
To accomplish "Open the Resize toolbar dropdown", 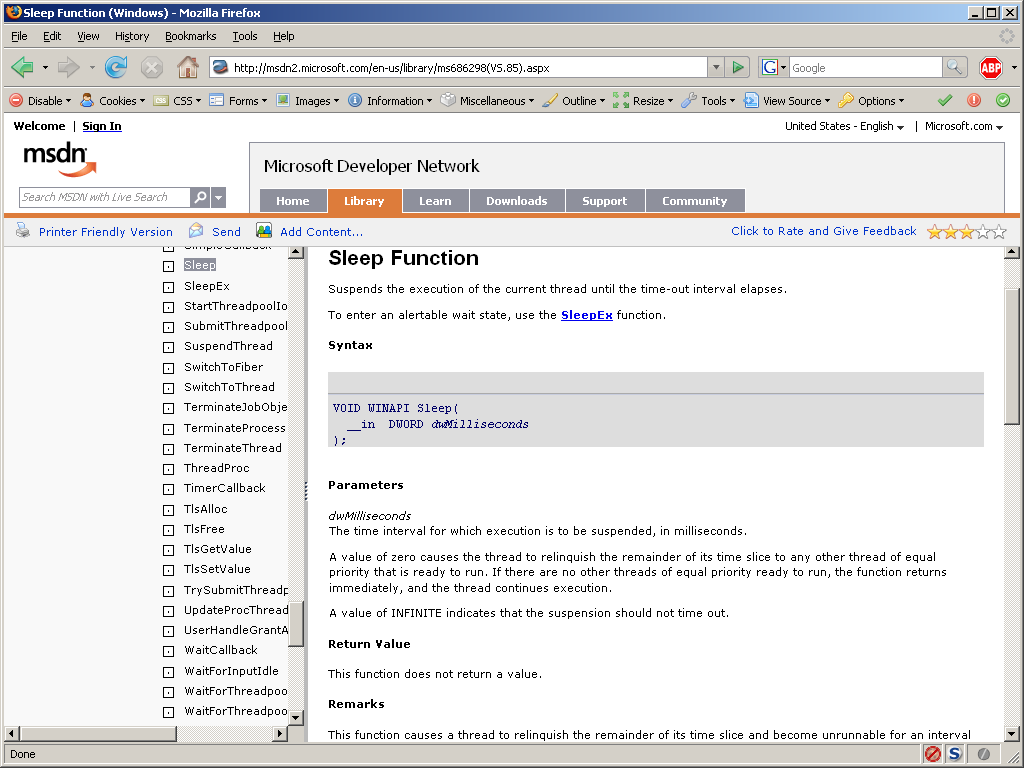I will coord(643,101).
